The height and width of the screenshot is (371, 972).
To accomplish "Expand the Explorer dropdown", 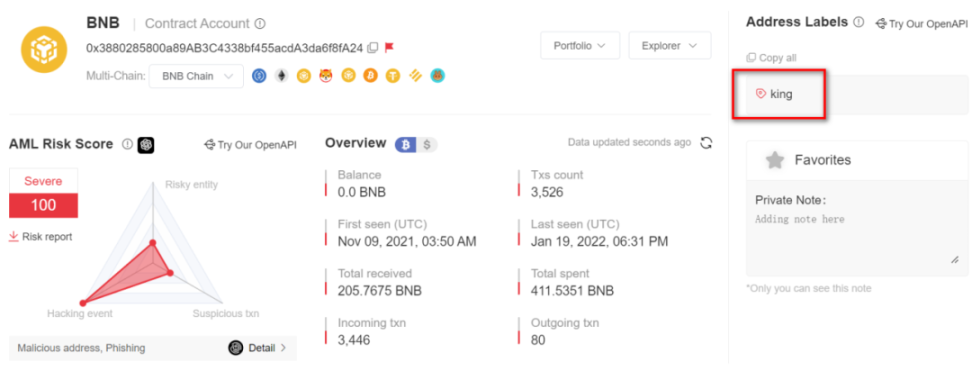I will [669, 45].
